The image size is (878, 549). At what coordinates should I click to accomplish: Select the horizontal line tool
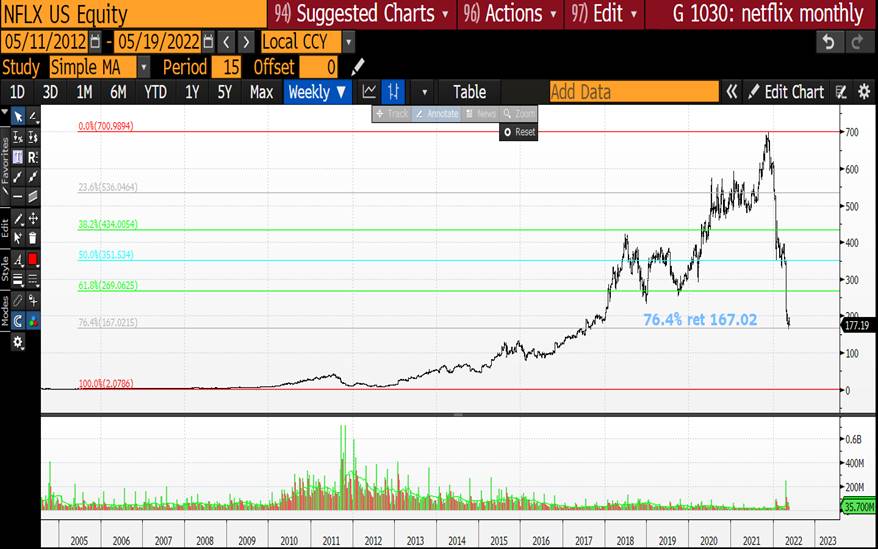(x=18, y=196)
